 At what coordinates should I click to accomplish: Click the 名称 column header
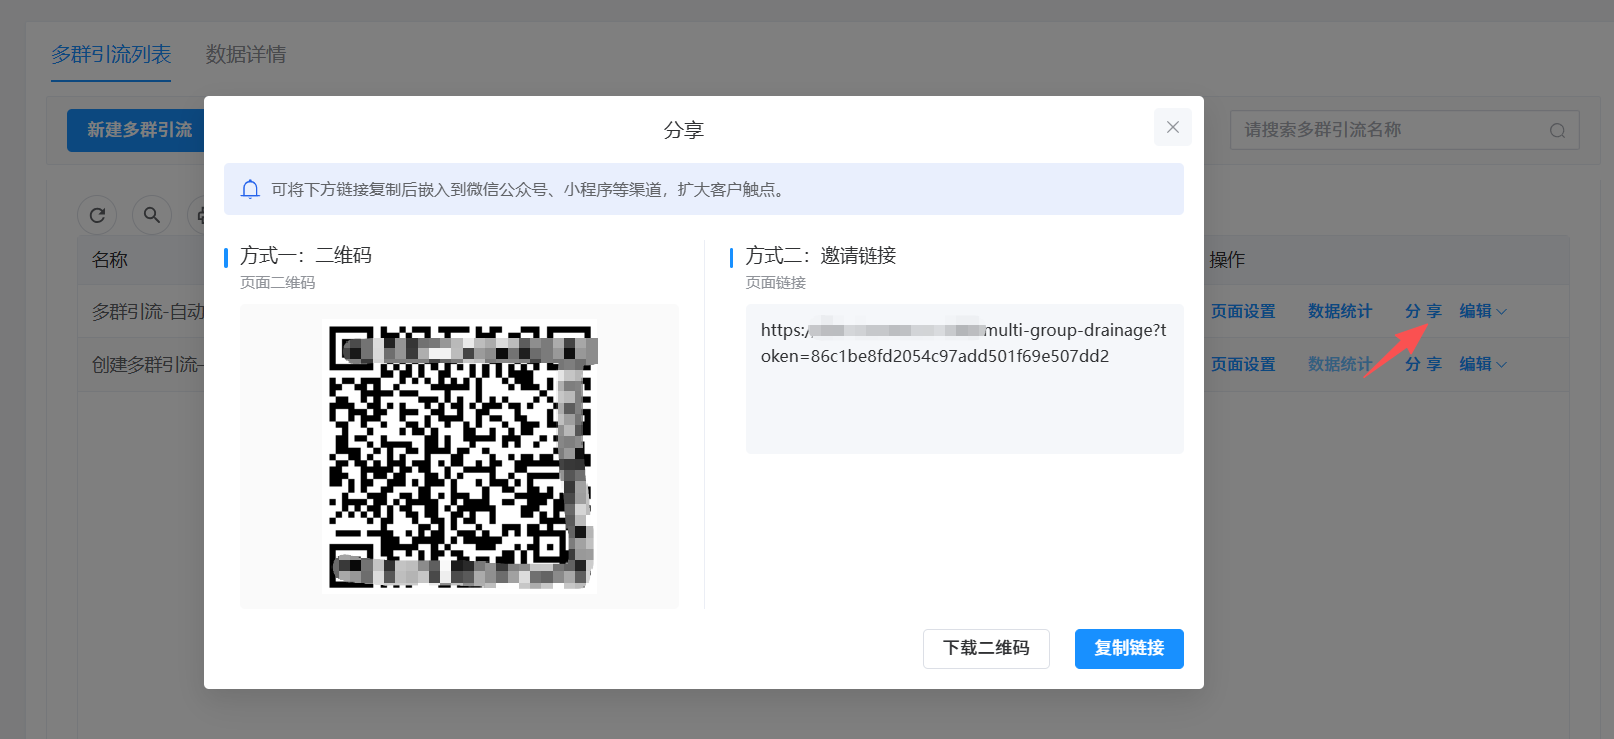pos(110,260)
